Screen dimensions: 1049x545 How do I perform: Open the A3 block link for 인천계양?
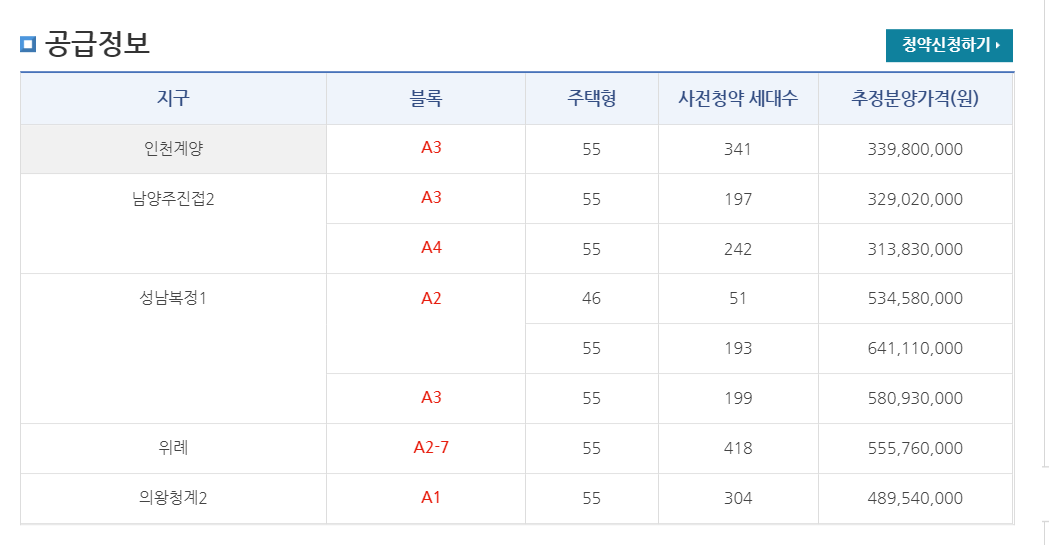(431, 147)
